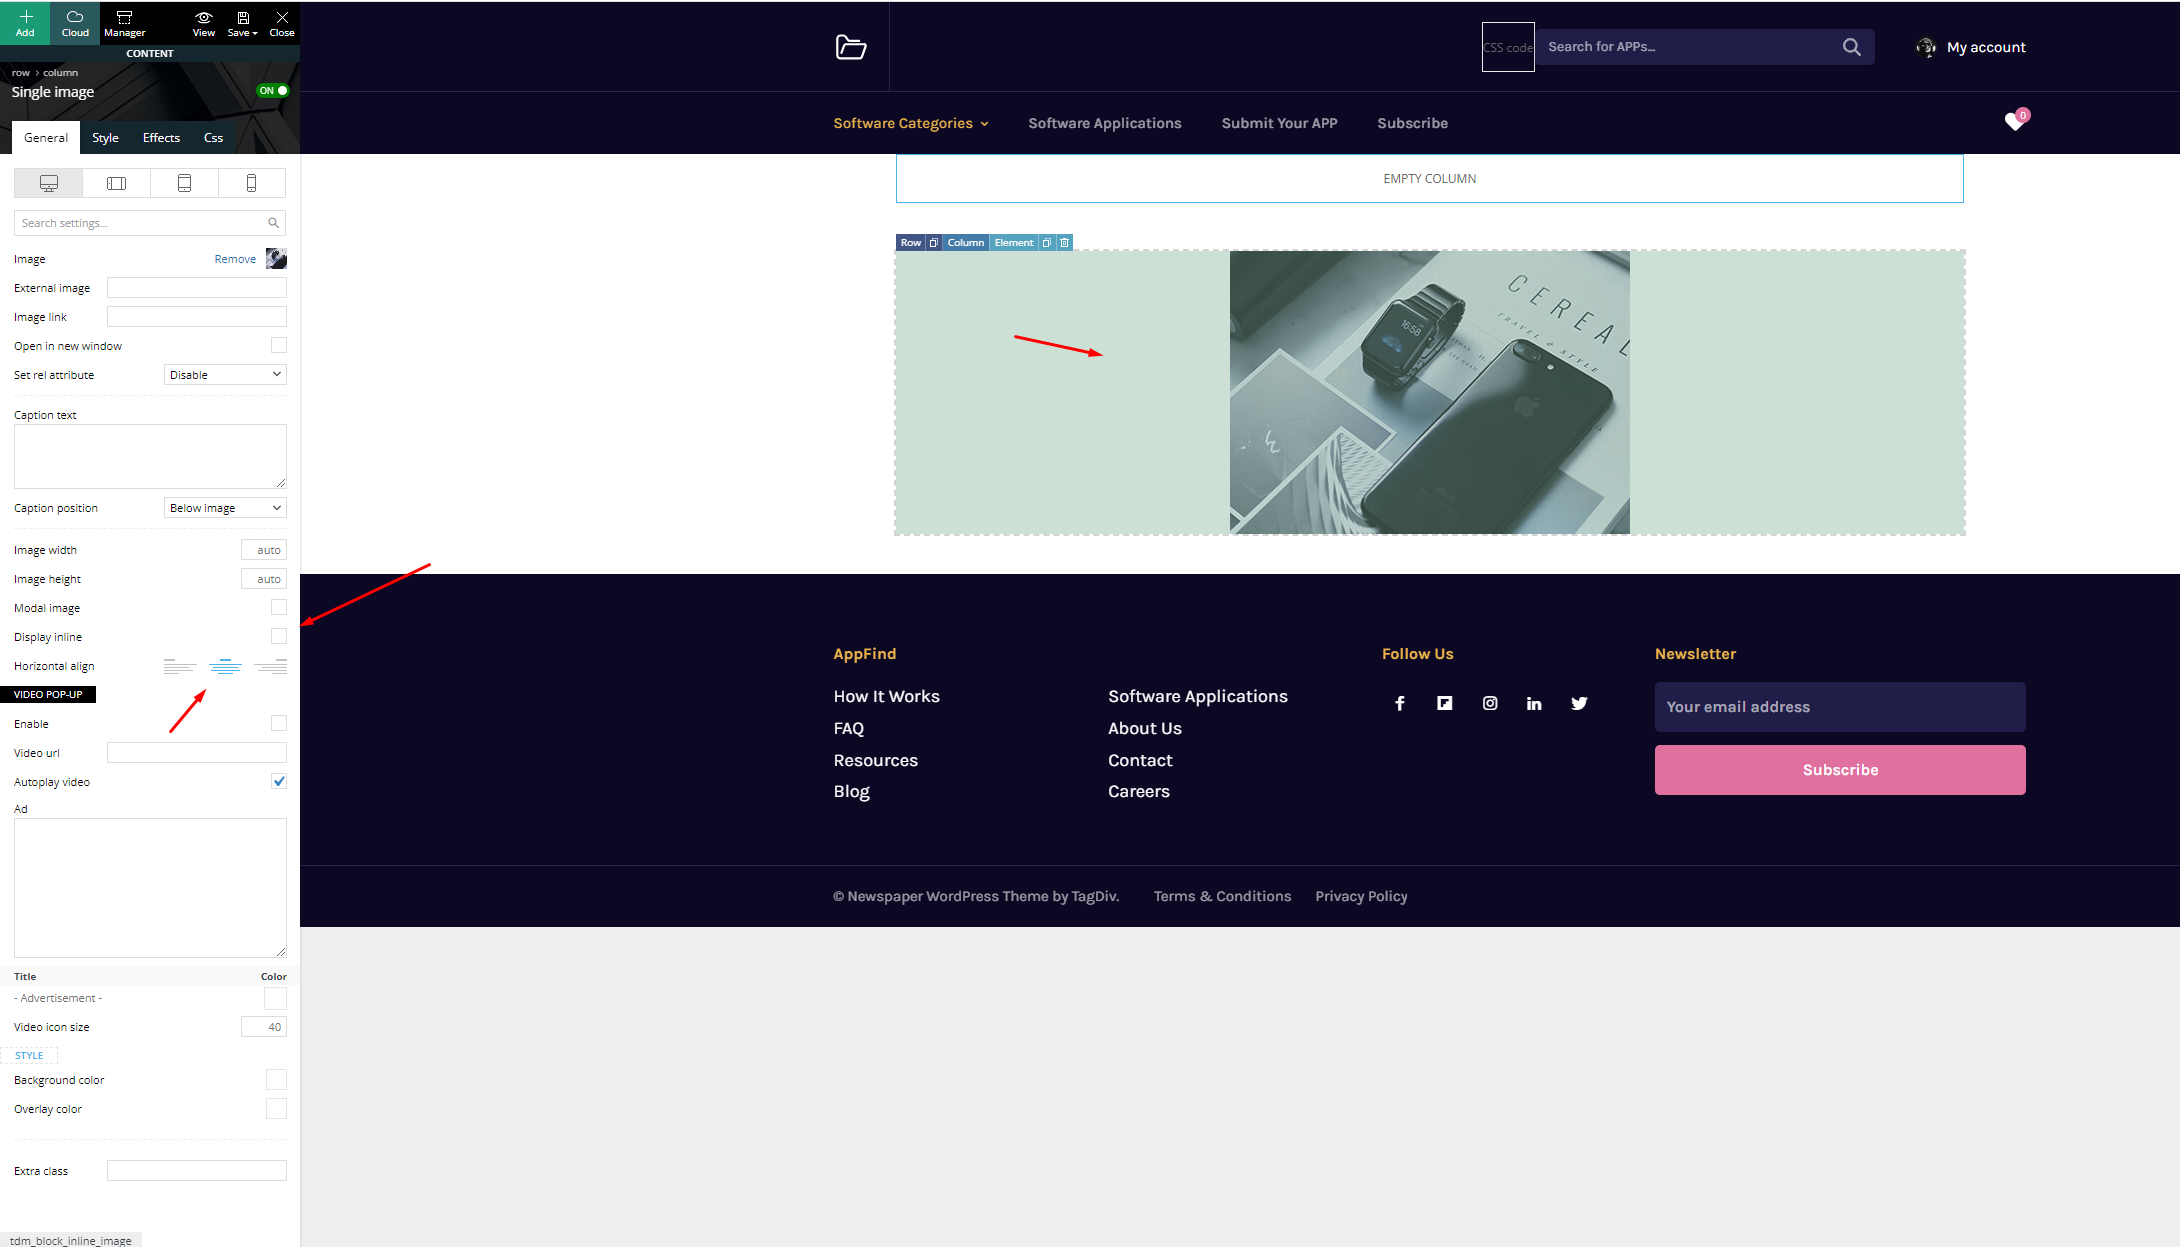The height and width of the screenshot is (1247, 2180).
Task: Click the Add element button
Action: click(25, 23)
